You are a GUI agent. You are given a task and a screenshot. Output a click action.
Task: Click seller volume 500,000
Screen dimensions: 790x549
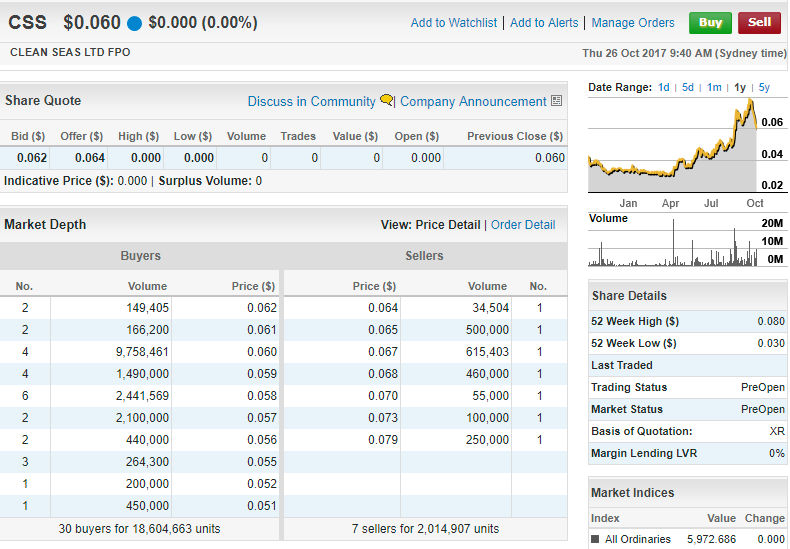point(487,330)
